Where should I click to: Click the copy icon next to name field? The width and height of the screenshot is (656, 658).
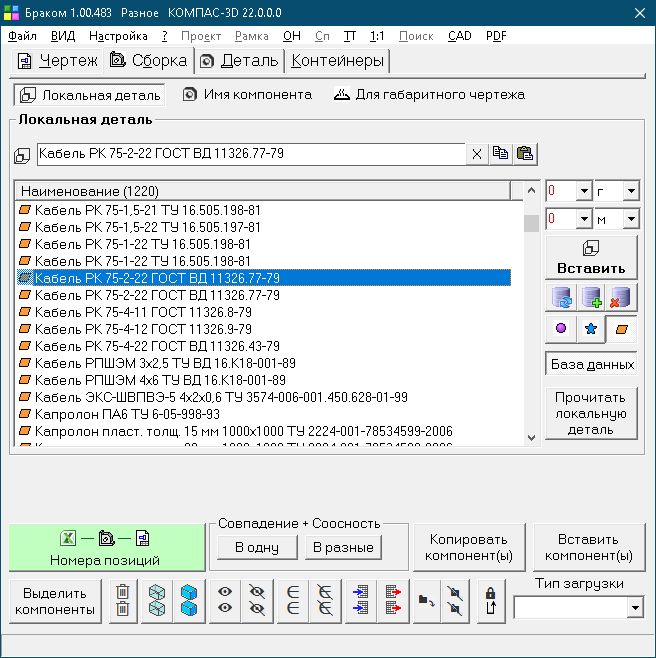point(500,154)
